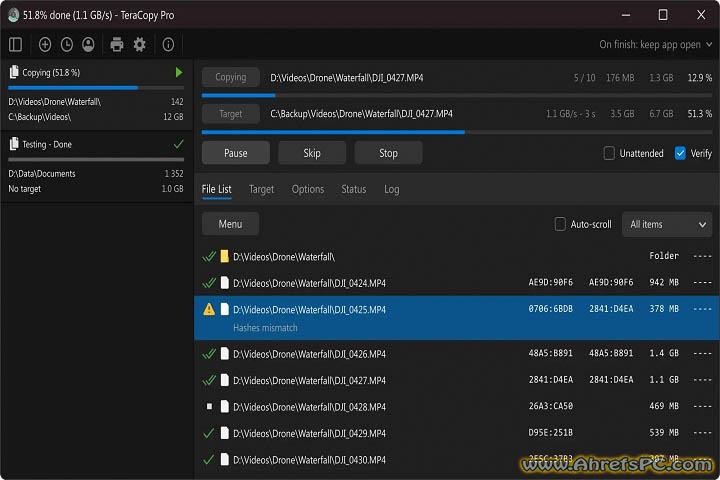Screen dimensions: 720x480
Task: Click hash 26A3:CA50 on DJI_0428.MP4 row
Action: [551, 406]
